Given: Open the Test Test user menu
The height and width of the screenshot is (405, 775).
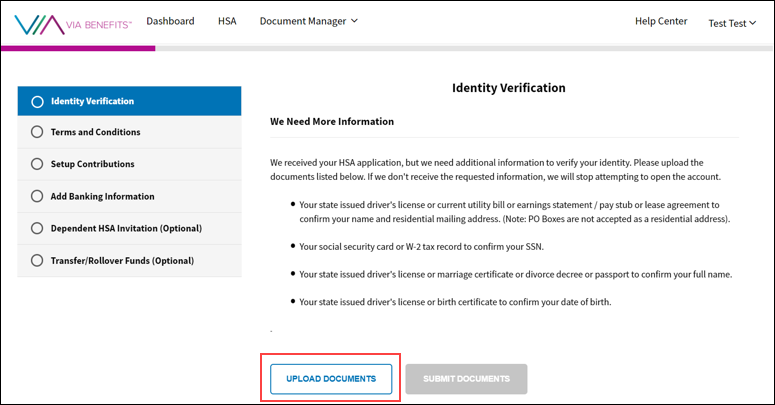Looking at the screenshot, I should (x=732, y=23).
